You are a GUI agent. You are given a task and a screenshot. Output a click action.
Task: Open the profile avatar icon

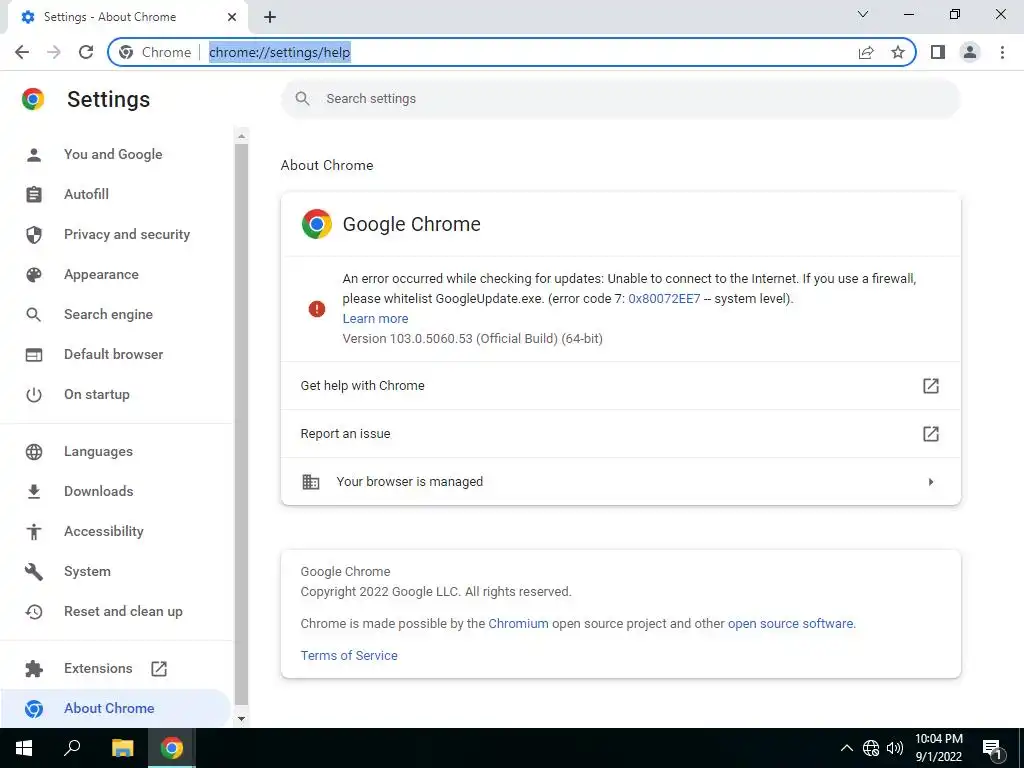coord(970,52)
